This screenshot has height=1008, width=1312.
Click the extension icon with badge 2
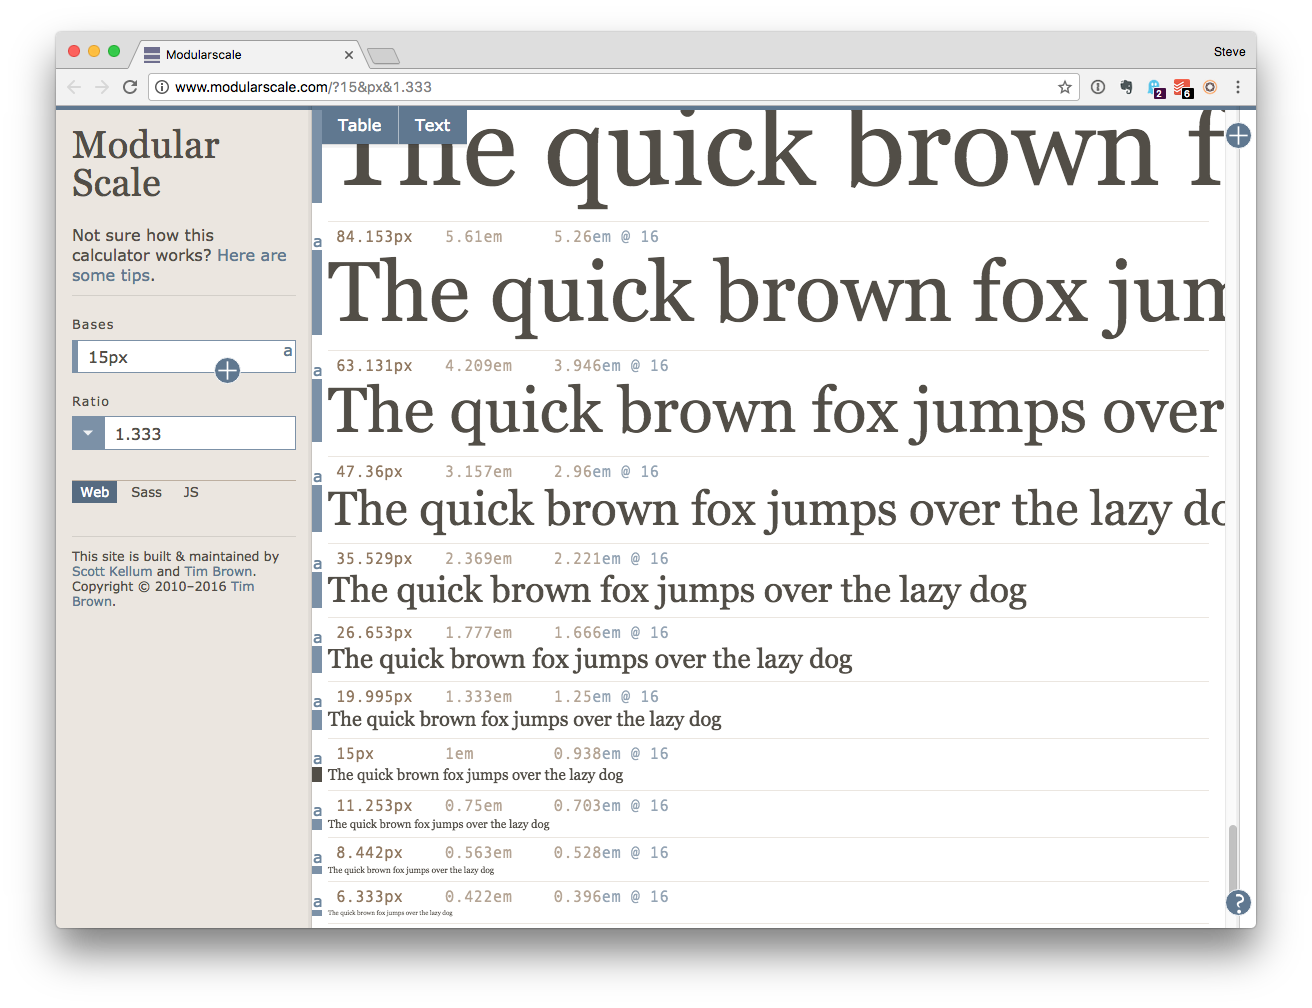(1155, 88)
